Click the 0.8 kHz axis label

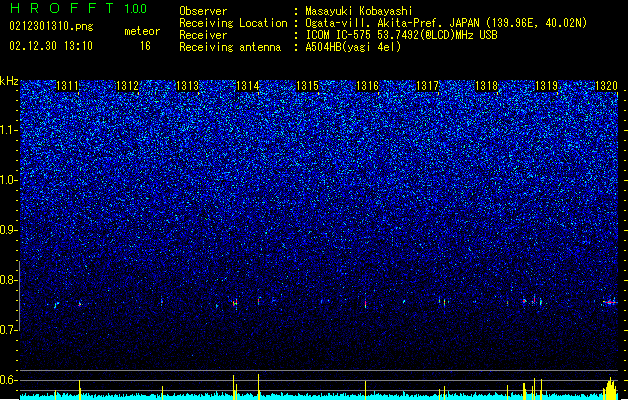tap(8, 280)
